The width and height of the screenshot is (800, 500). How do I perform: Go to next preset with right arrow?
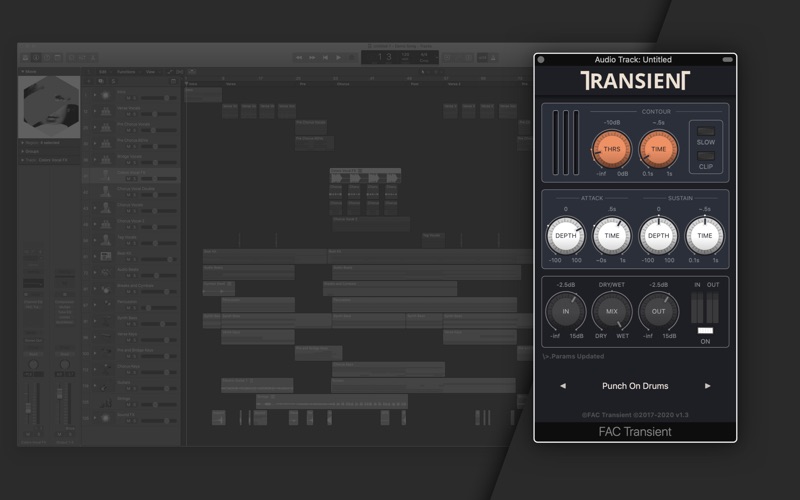coord(708,386)
